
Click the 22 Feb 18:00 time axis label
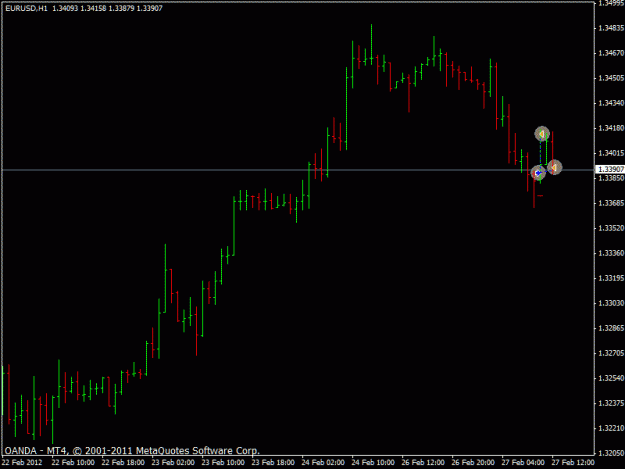(x=123, y=463)
